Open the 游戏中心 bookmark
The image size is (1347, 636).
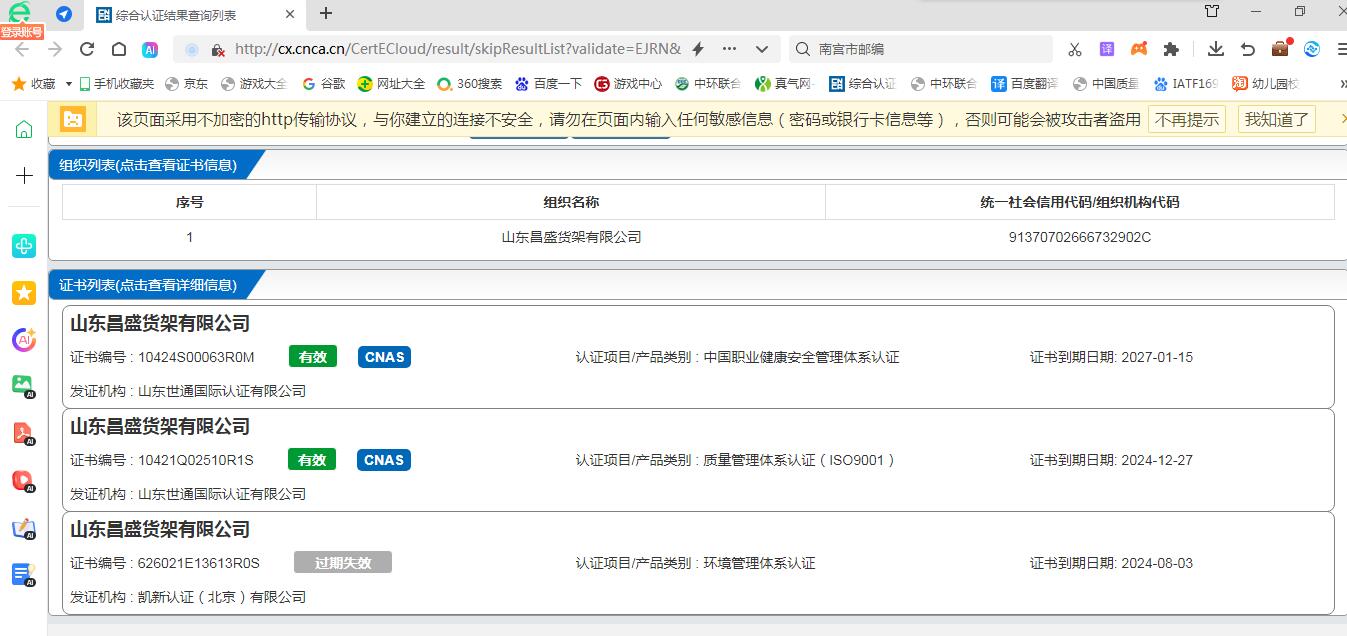[x=628, y=84]
